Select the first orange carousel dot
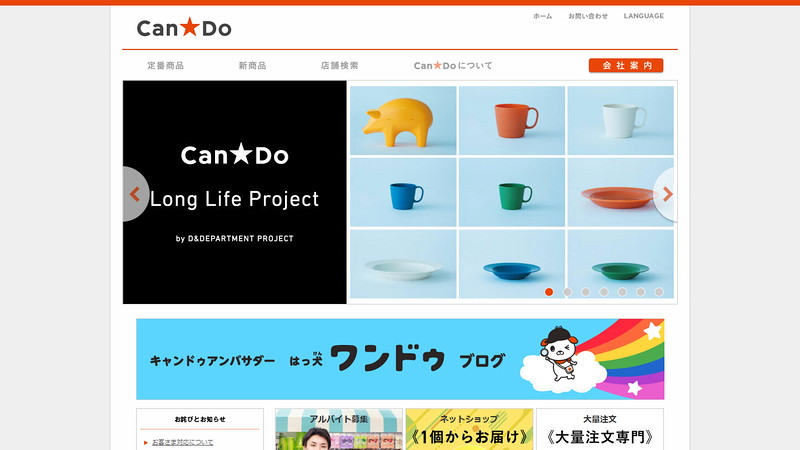Screen dimensions: 800x450 coord(549,292)
